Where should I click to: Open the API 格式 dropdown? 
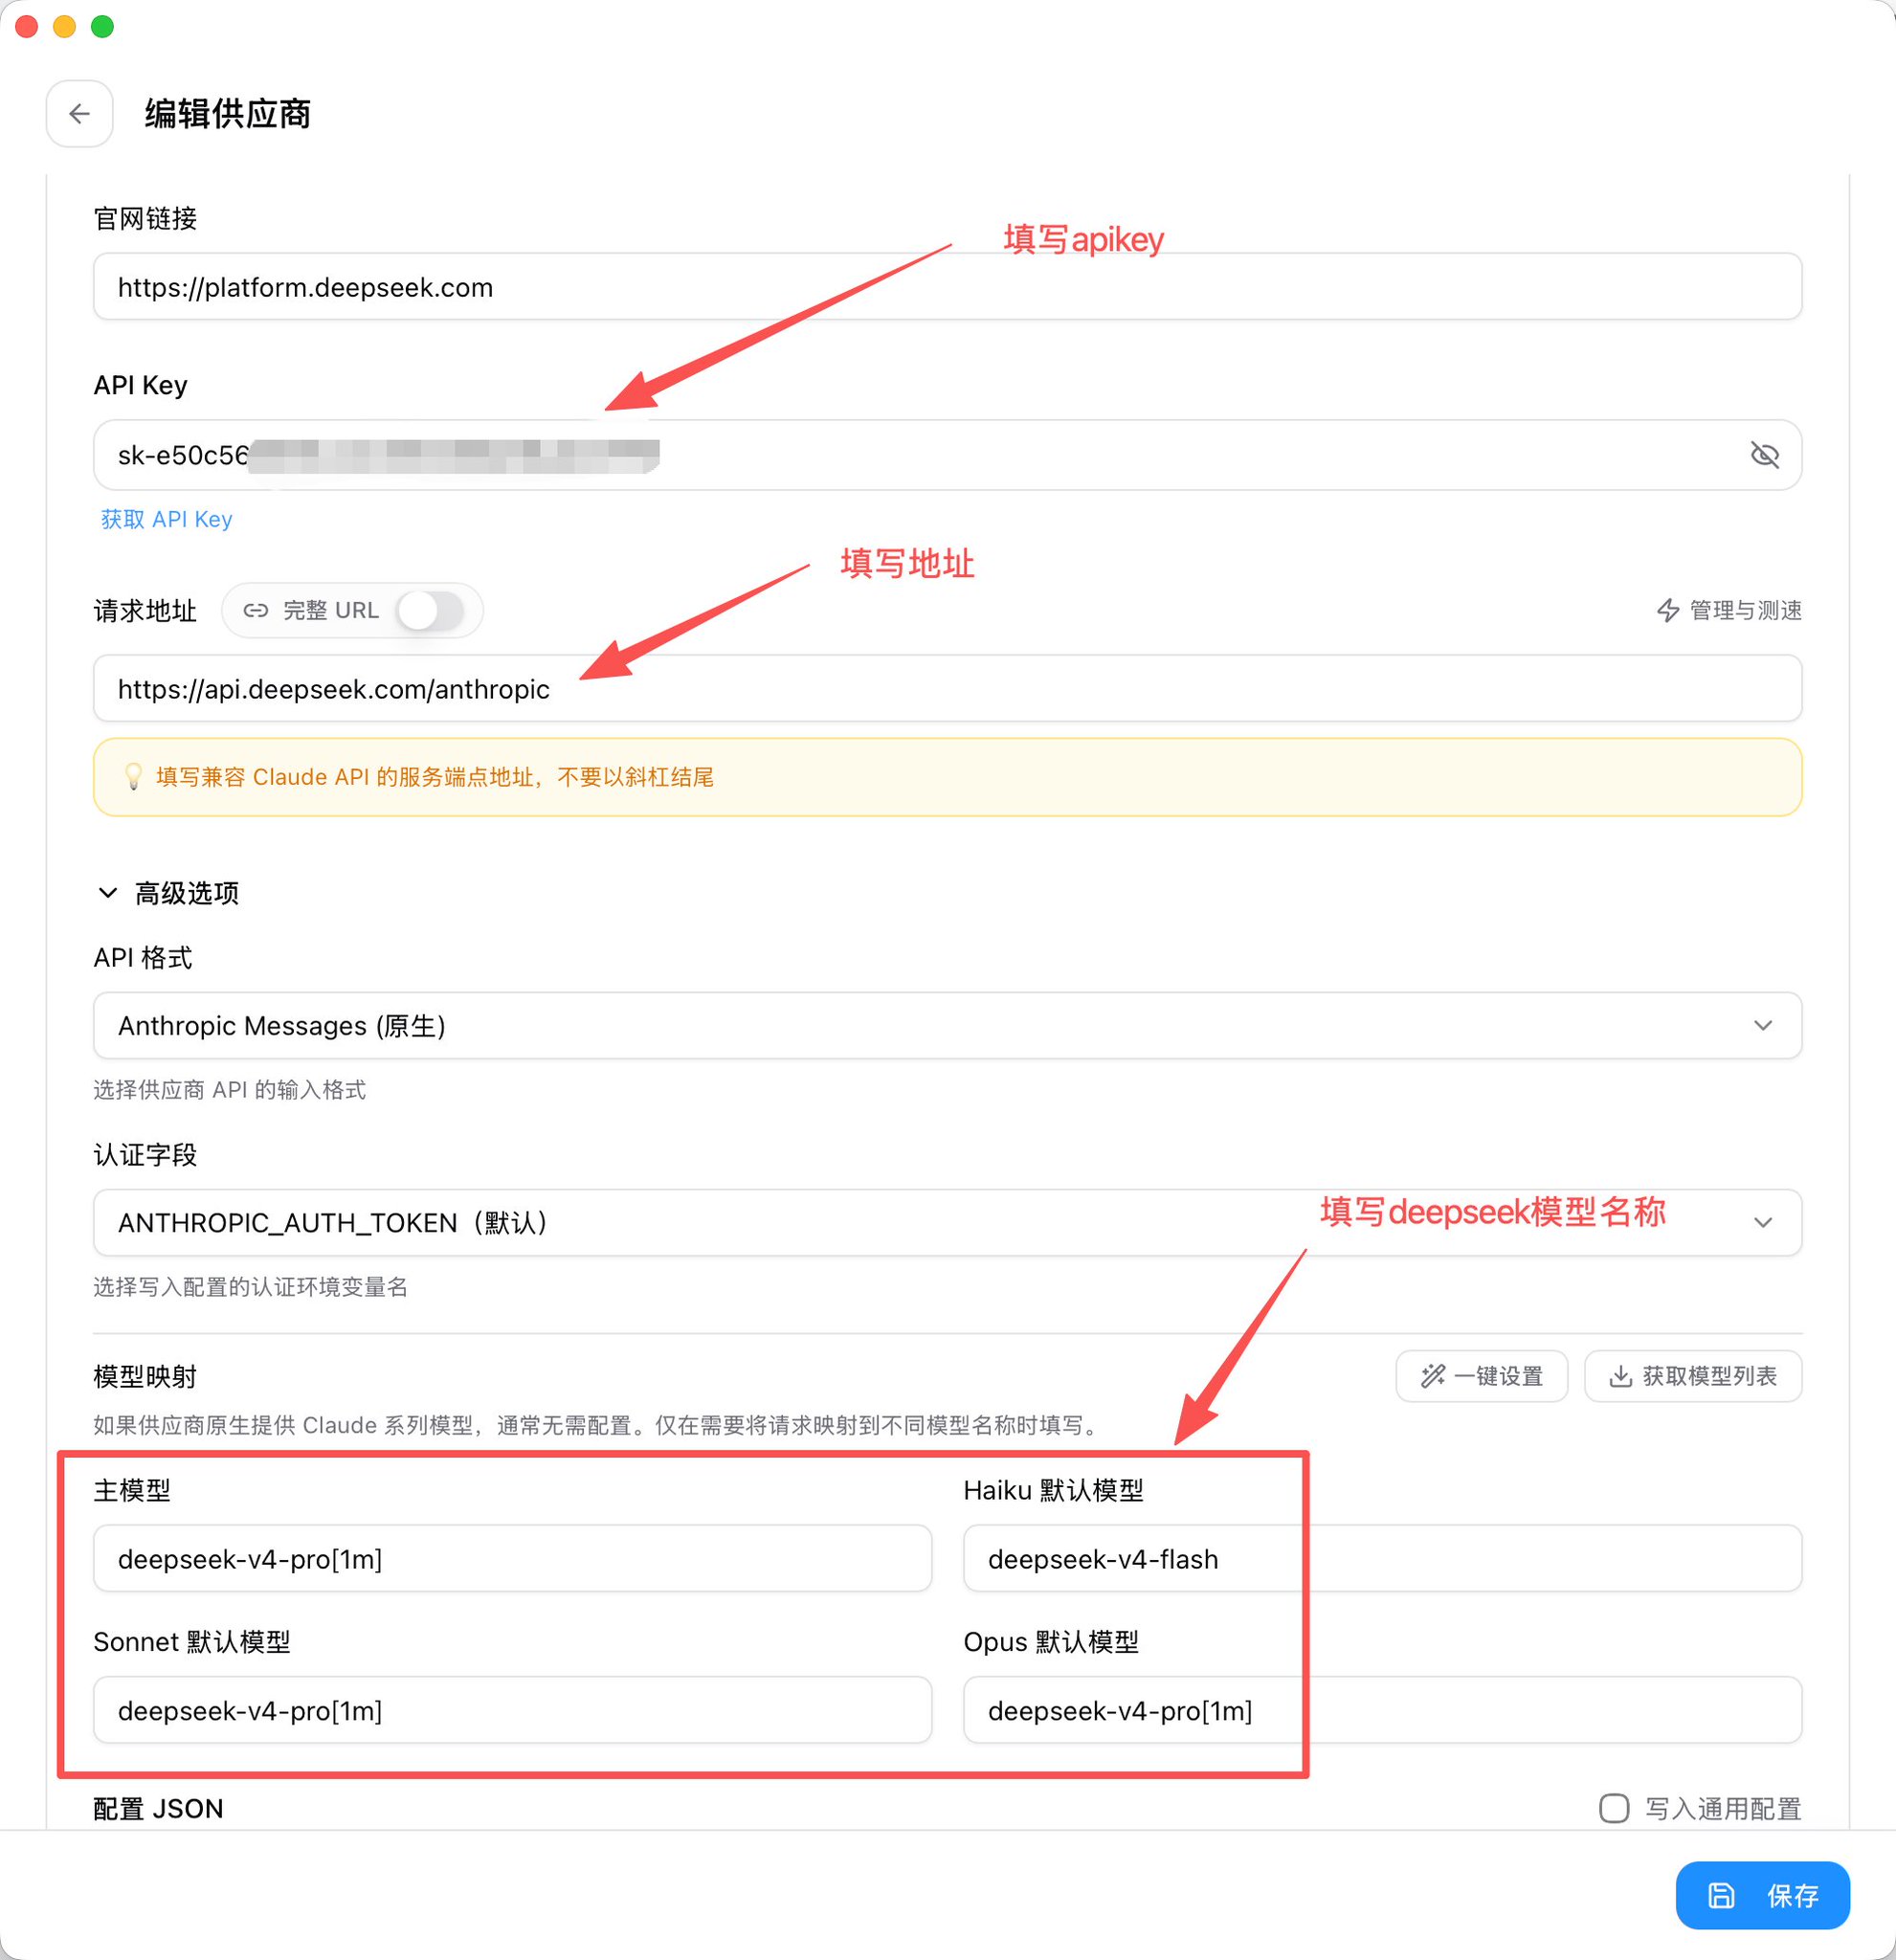click(947, 1025)
